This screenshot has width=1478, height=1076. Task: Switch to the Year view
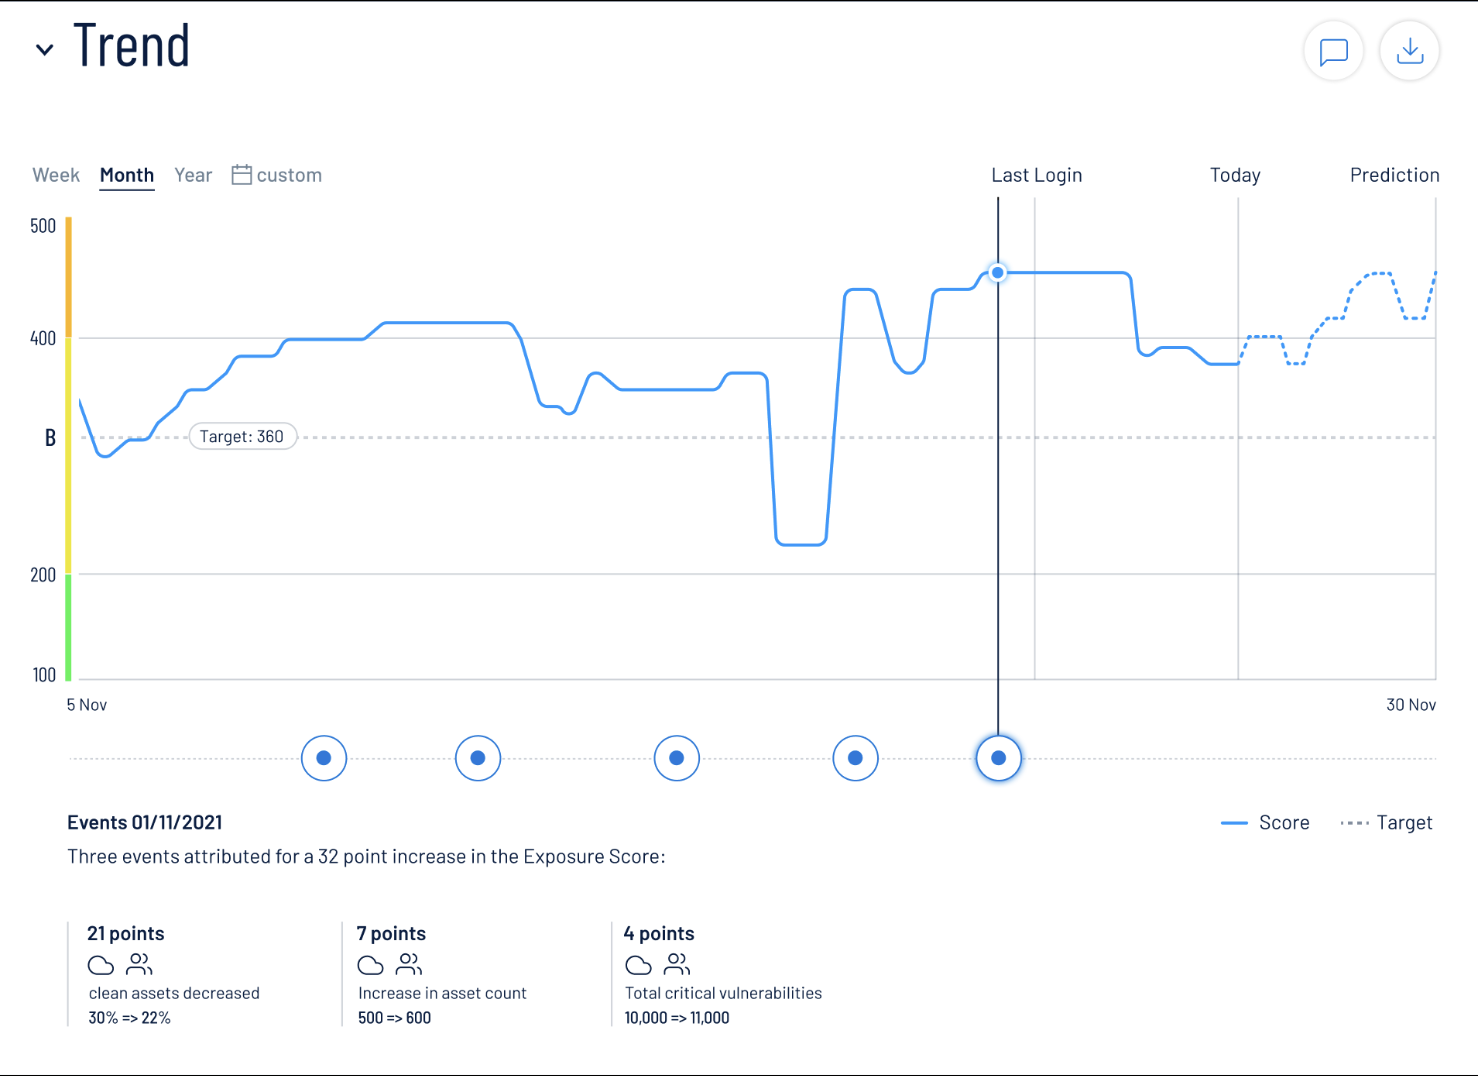[193, 175]
